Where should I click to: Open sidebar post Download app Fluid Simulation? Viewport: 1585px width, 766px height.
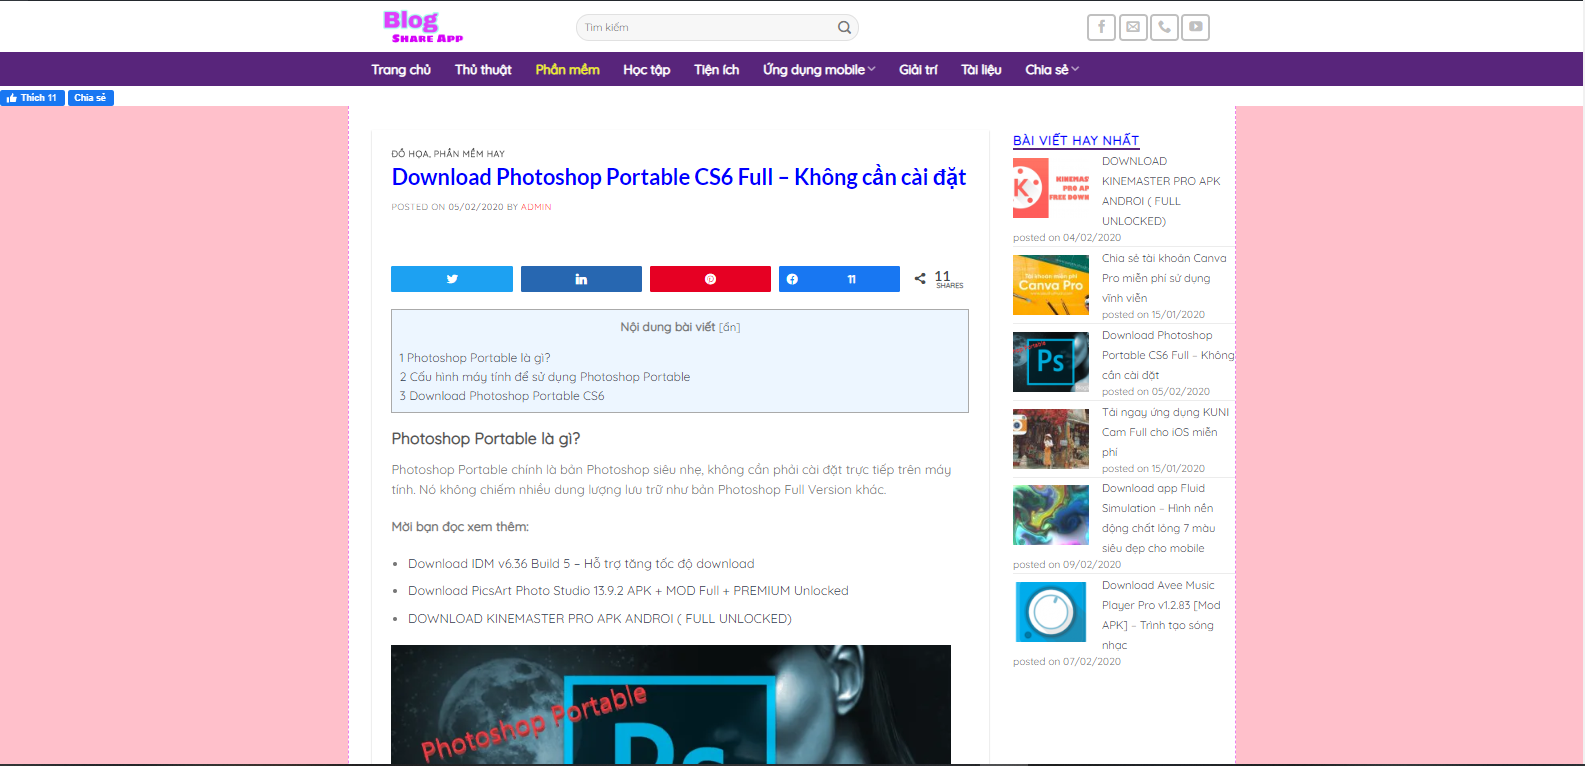coord(1159,518)
